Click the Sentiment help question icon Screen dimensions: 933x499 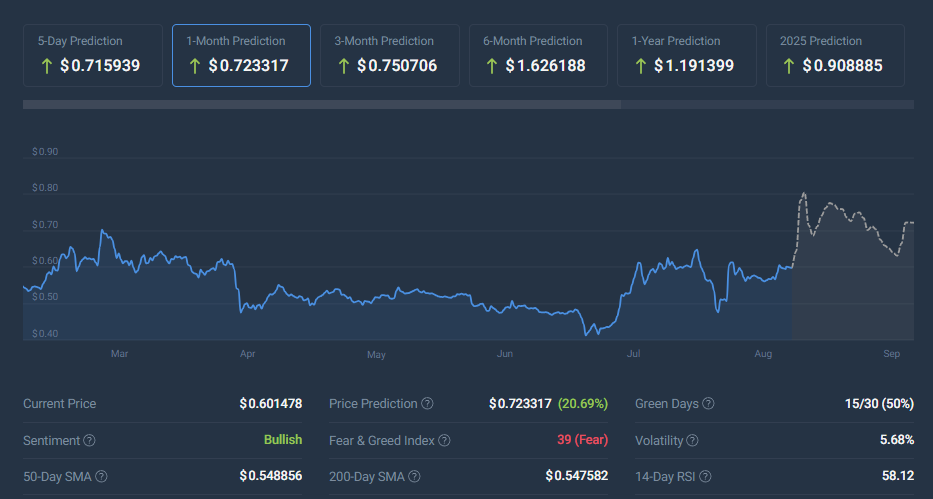click(x=89, y=441)
